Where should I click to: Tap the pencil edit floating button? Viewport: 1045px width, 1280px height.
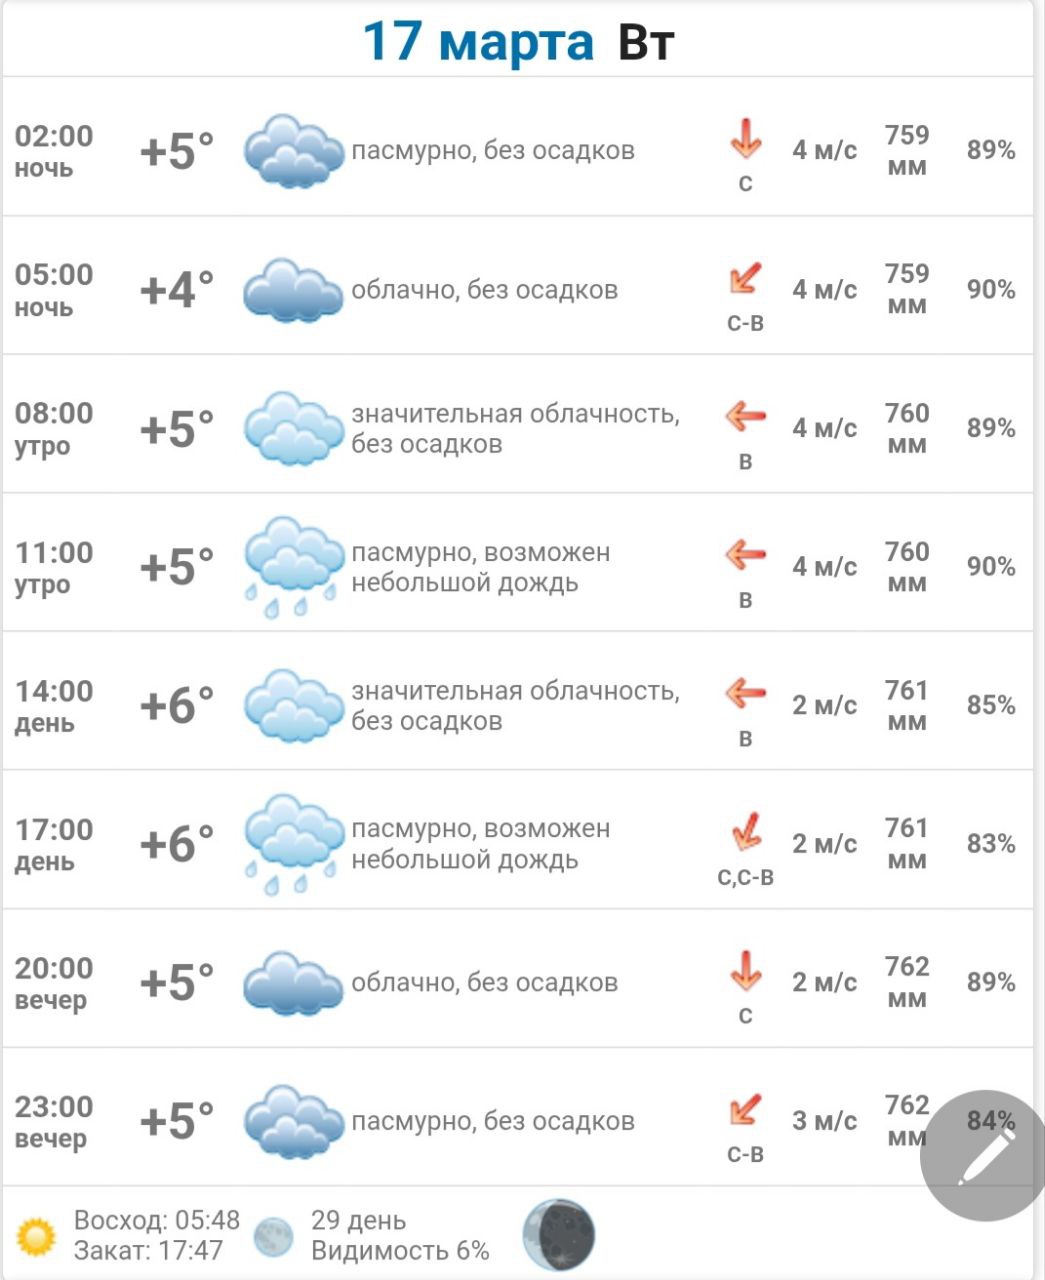984,1154
